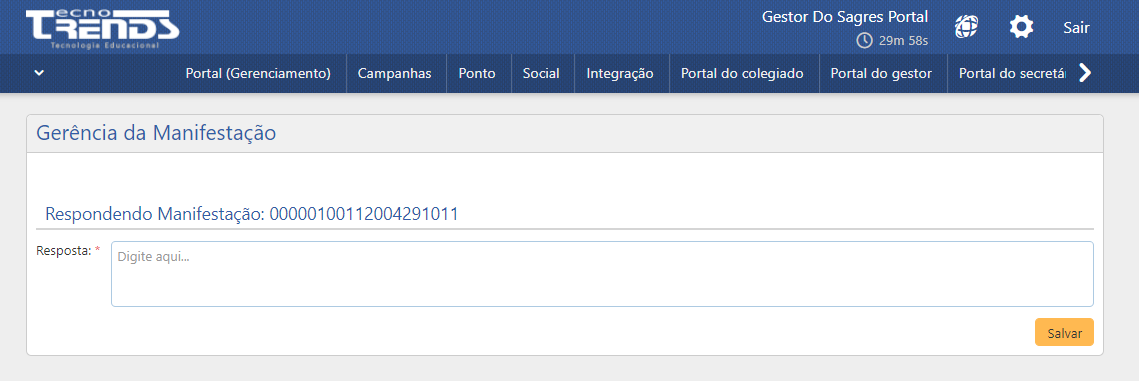The width and height of the screenshot is (1139, 381).
Task: Click the 29m 58s session time
Action: pyautogui.click(x=904, y=41)
